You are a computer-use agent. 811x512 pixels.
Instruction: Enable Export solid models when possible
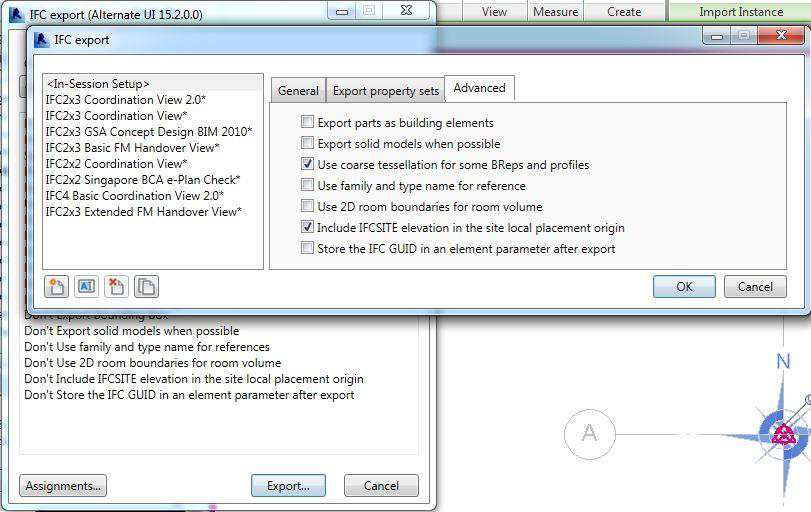[307, 143]
